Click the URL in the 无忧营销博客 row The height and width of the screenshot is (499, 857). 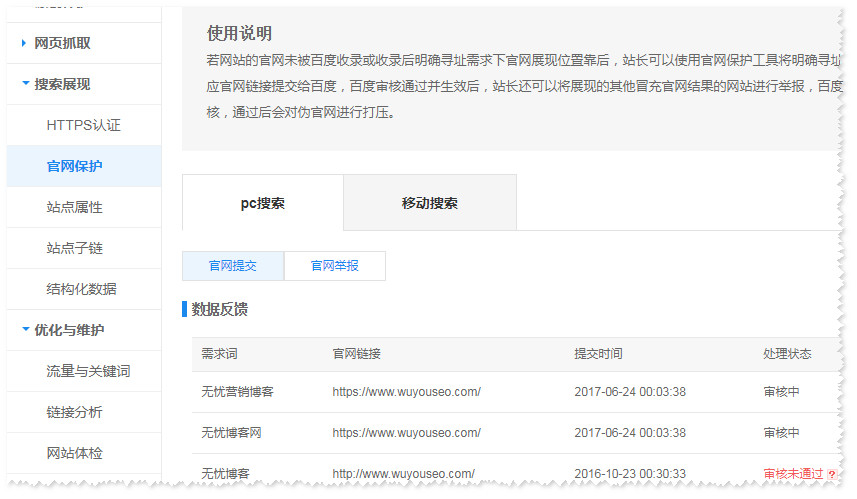407,392
